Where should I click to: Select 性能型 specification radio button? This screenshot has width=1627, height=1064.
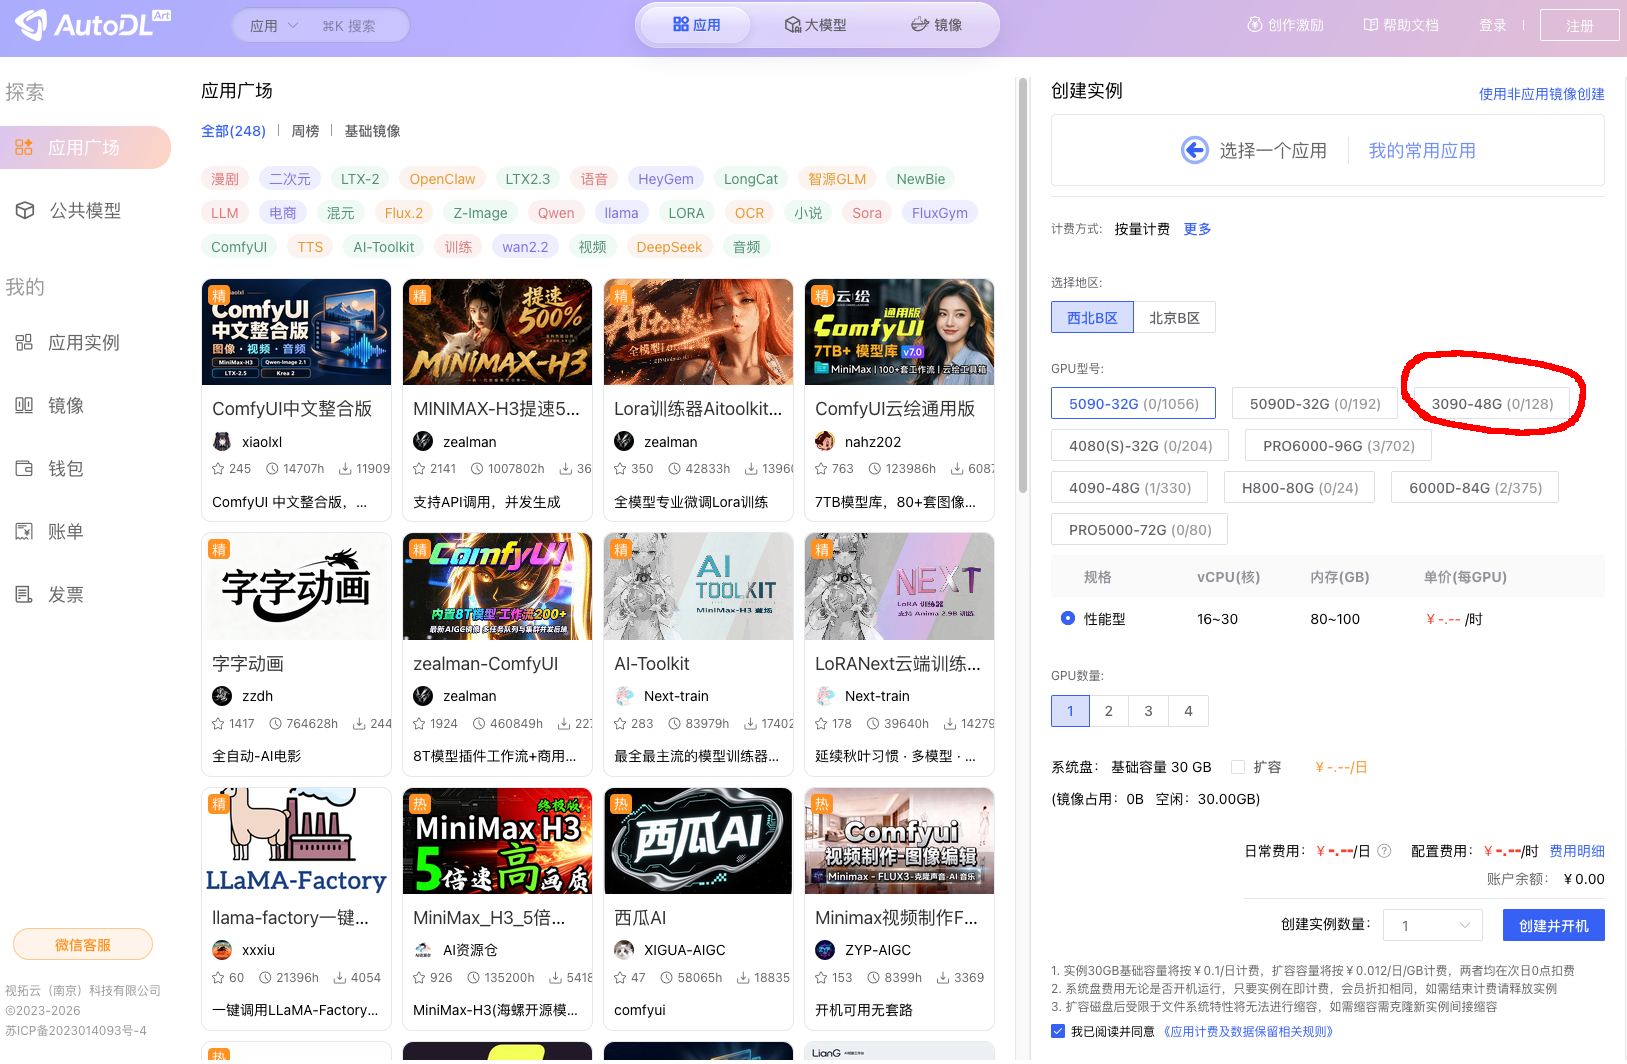pyautogui.click(x=1068, y=618)
